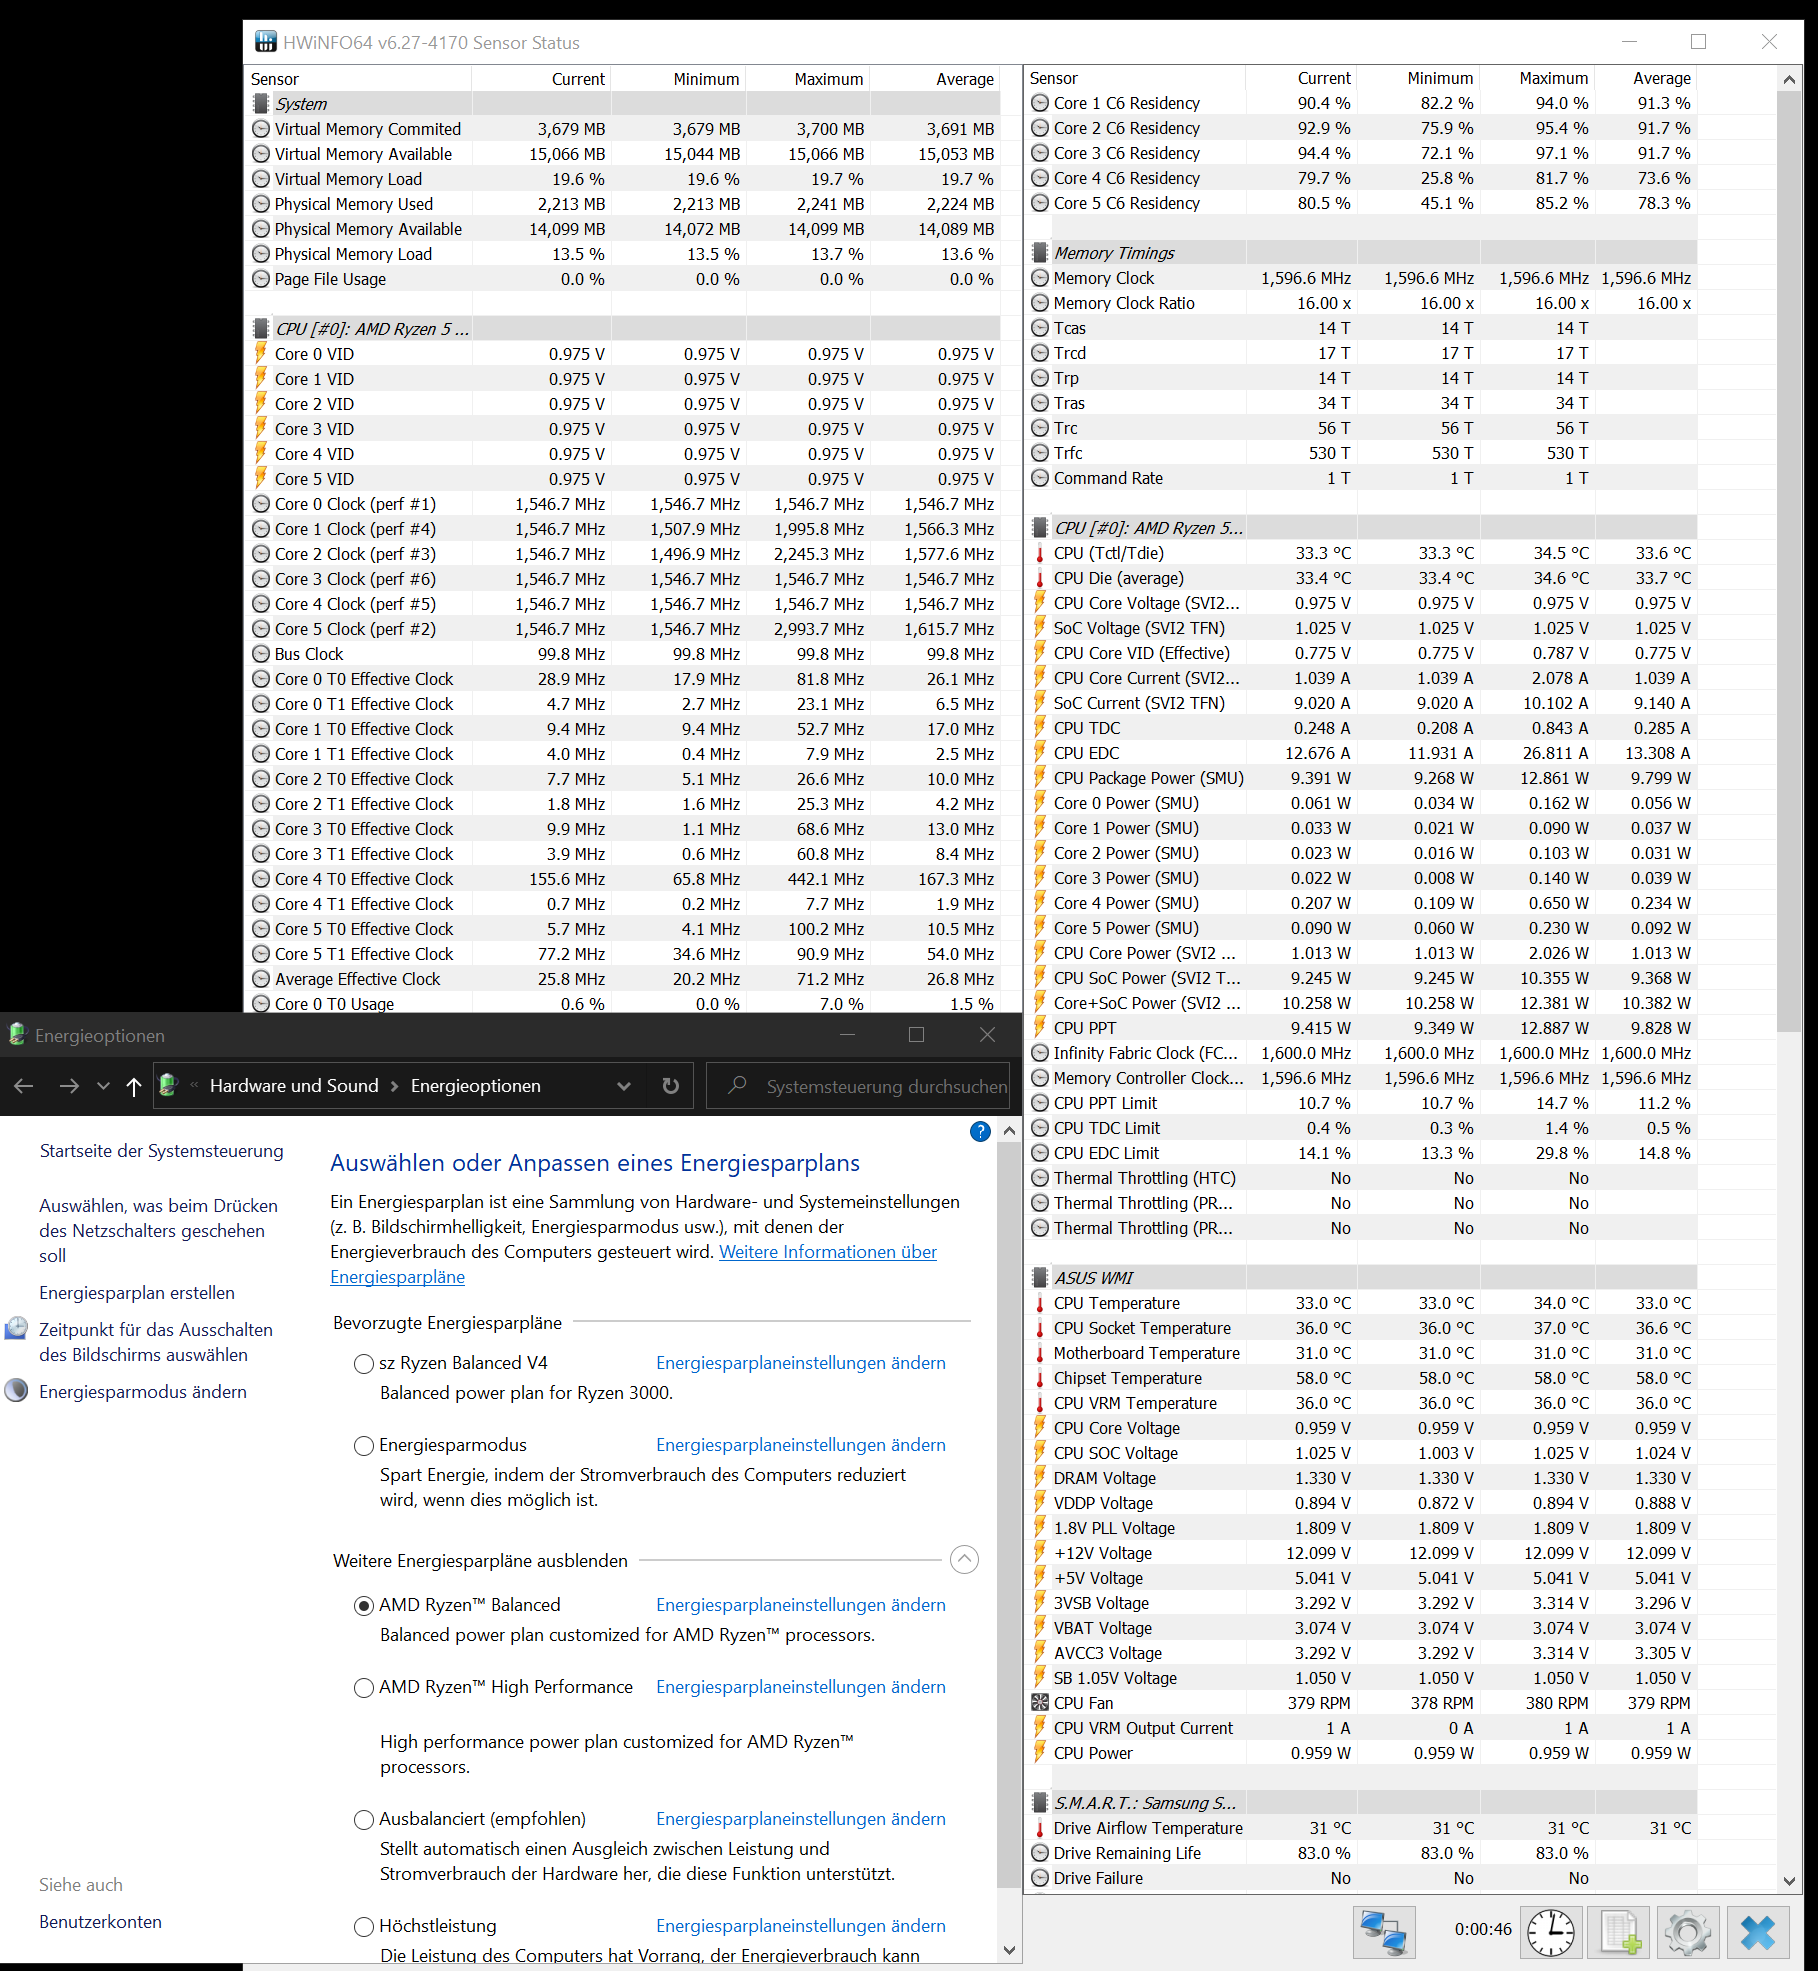Click the HWiNFO64 title bar app icon
The height and width of the screenshot is (1971, 1818).
click(x=265, y=42)
